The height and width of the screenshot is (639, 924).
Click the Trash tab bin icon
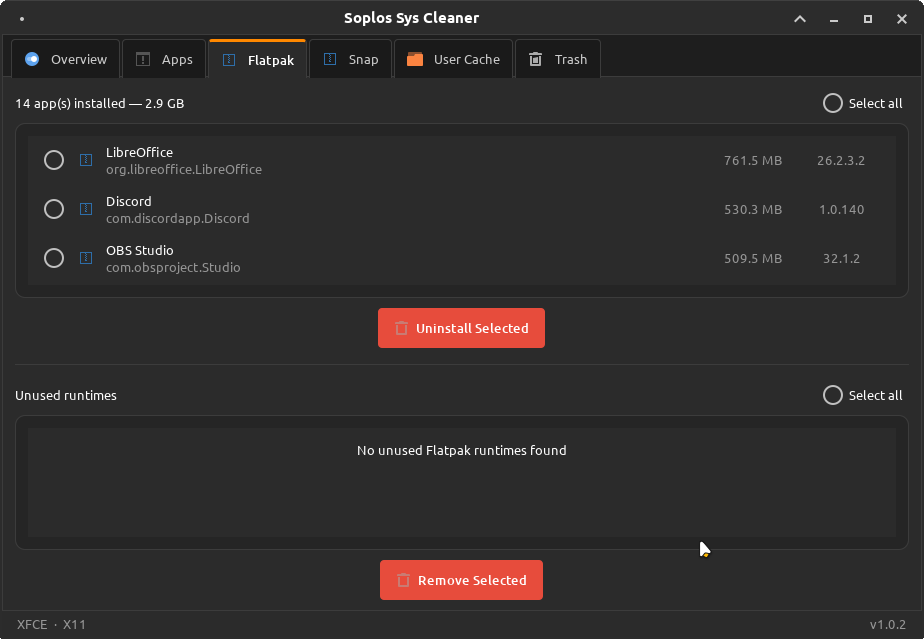pos(535,59)
